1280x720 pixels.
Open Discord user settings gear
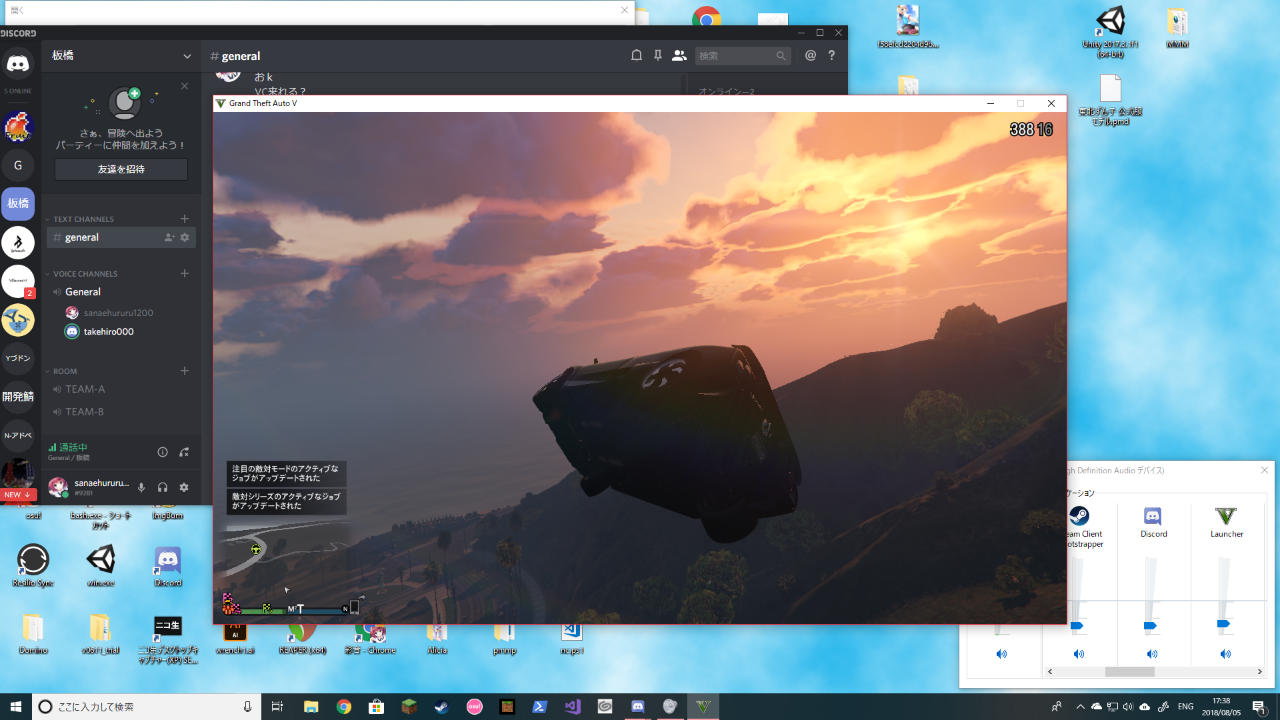pos(184,487)
